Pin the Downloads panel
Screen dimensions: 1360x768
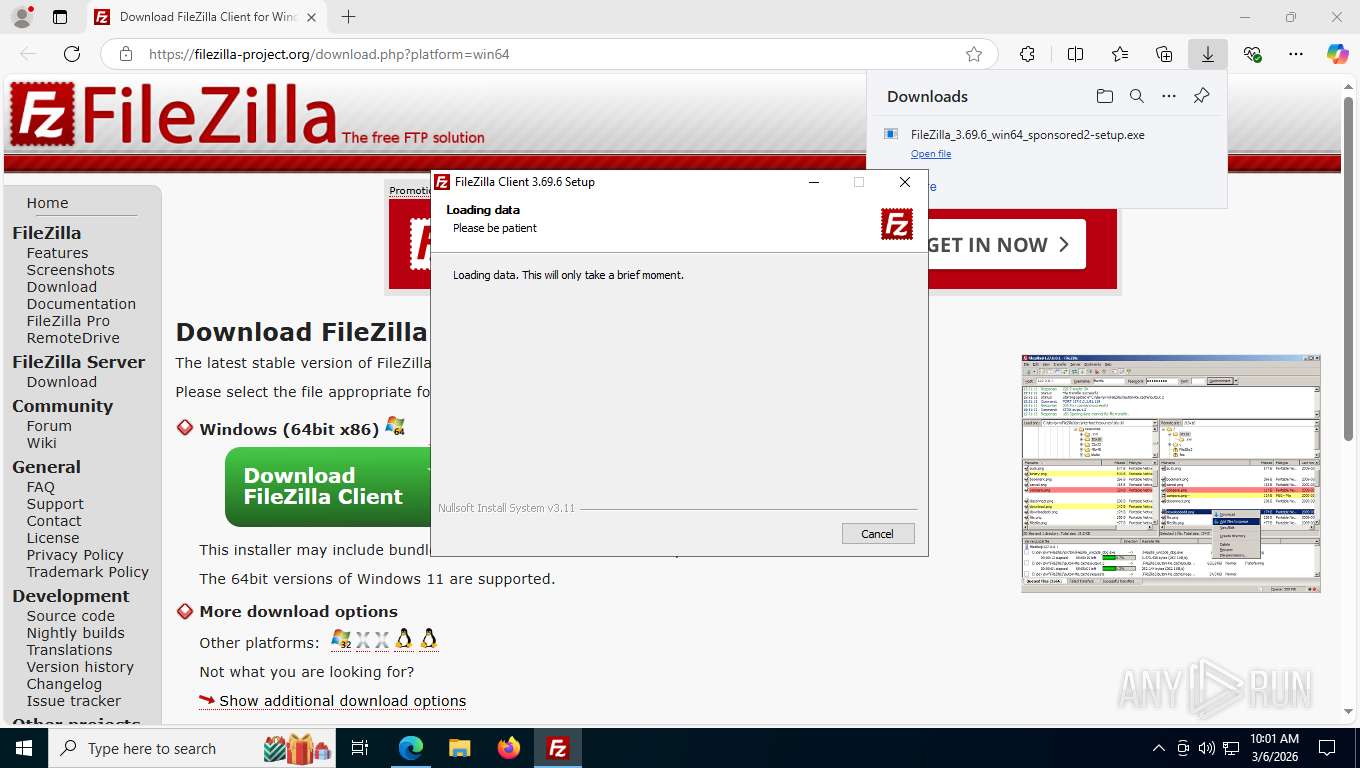[x=1202, y=96]
